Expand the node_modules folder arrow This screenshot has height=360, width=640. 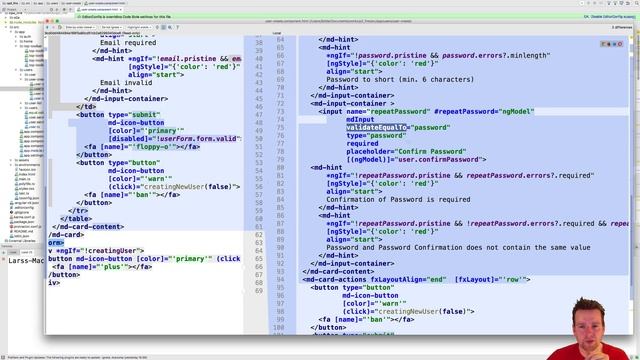pos(6,22)
